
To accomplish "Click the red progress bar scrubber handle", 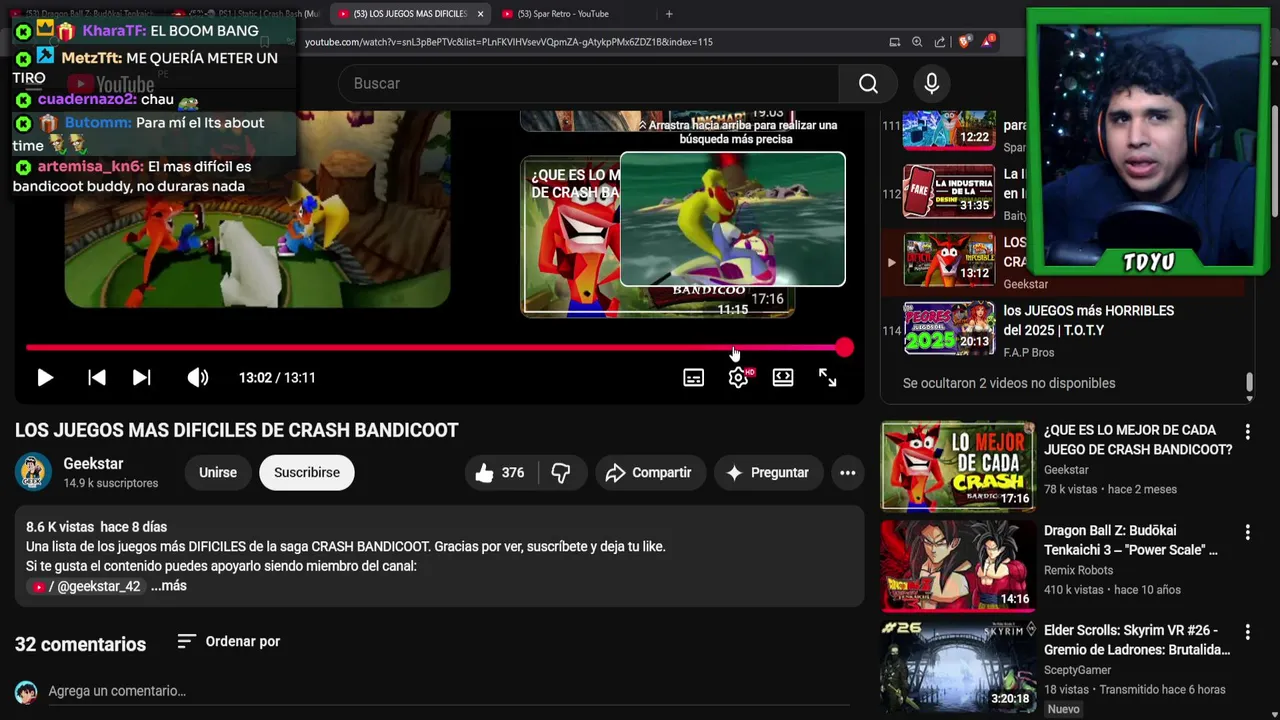I will tap(845, 347).
